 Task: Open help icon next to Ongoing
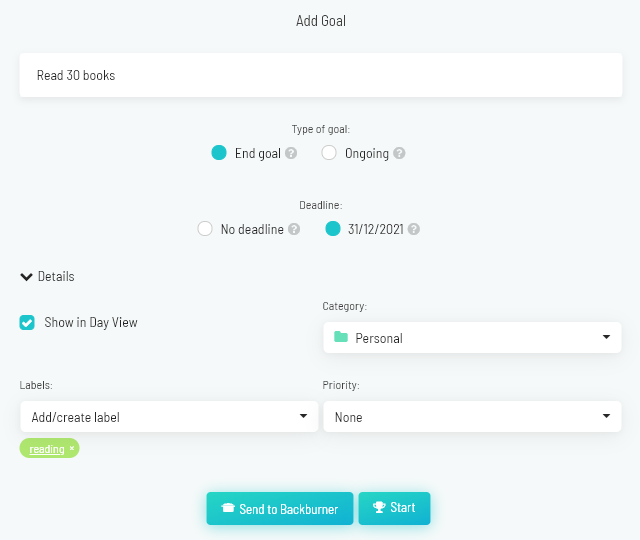[399, 153]
